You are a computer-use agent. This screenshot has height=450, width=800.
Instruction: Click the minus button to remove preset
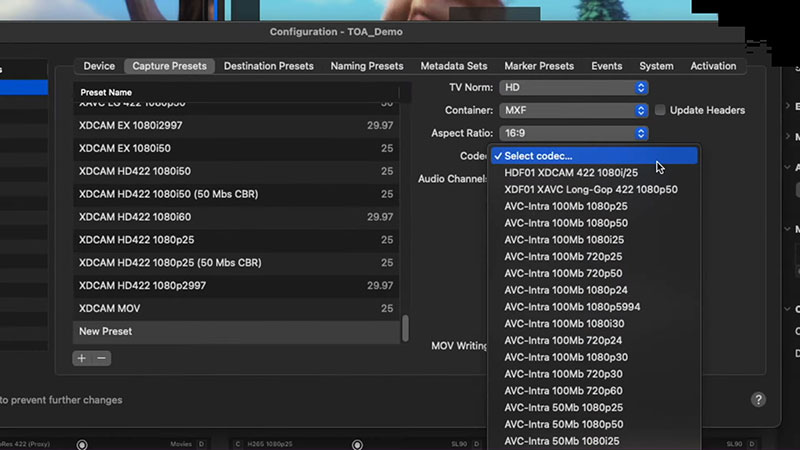(x=102, y=358)
